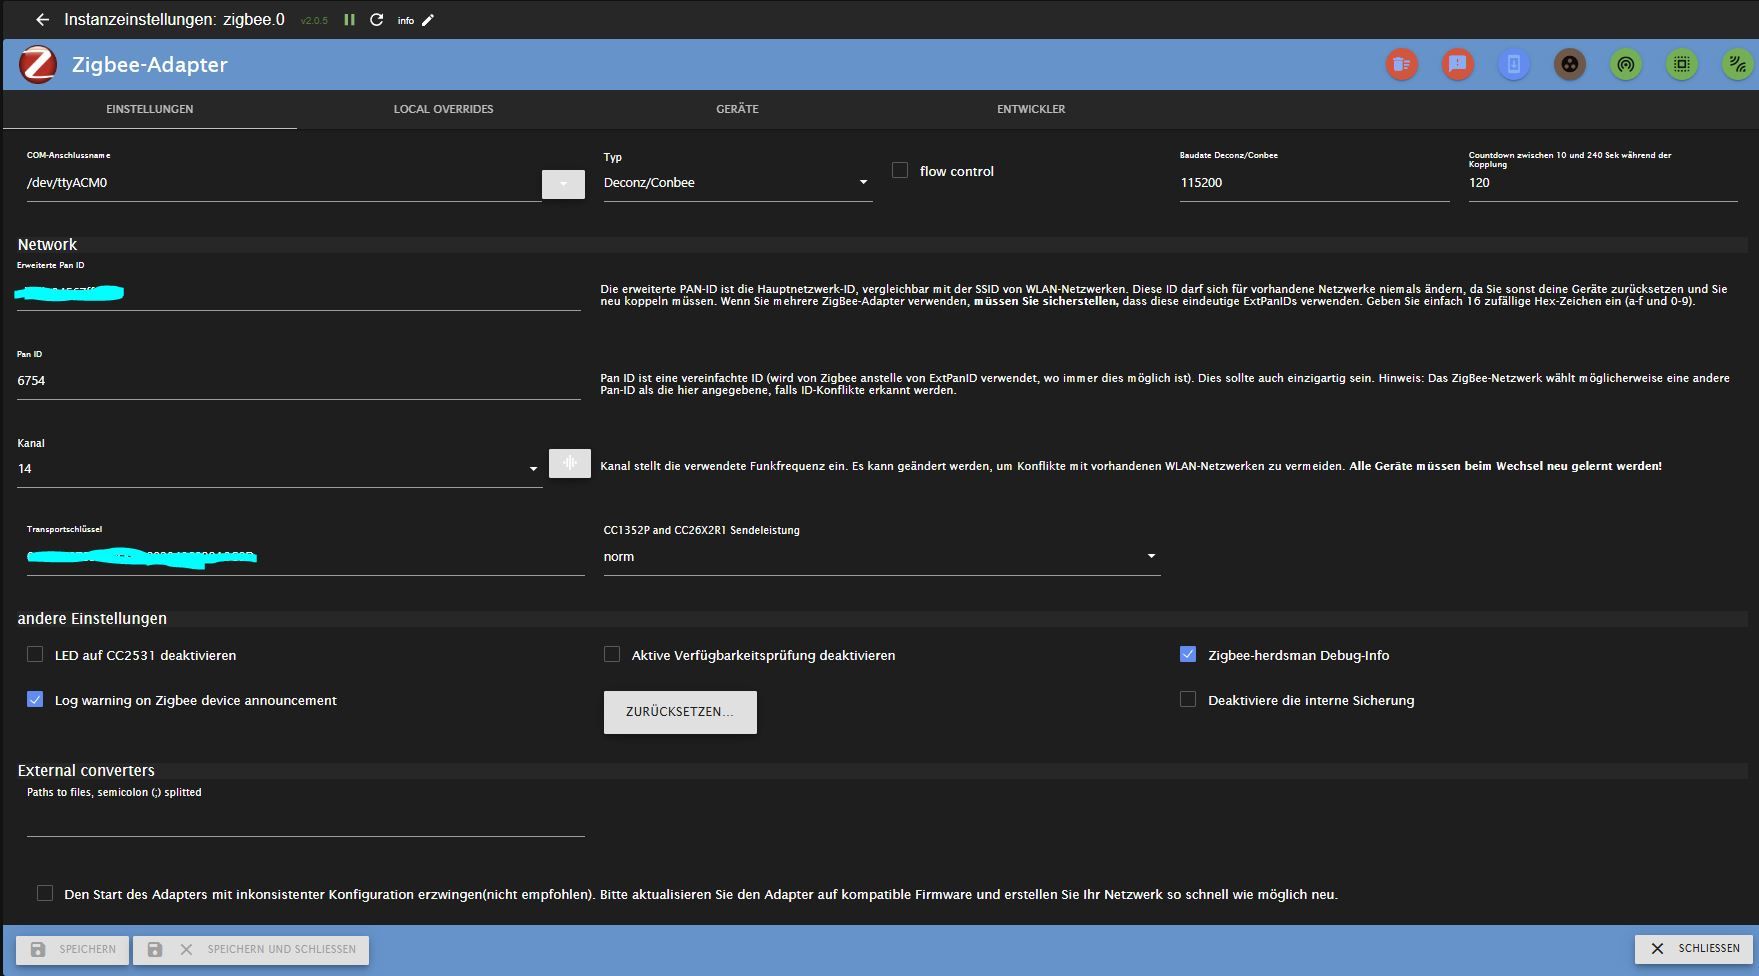Open the COM port selection dropdown button
The width and height of the screenshot is (1759, 976).
(x=563, y=184)
